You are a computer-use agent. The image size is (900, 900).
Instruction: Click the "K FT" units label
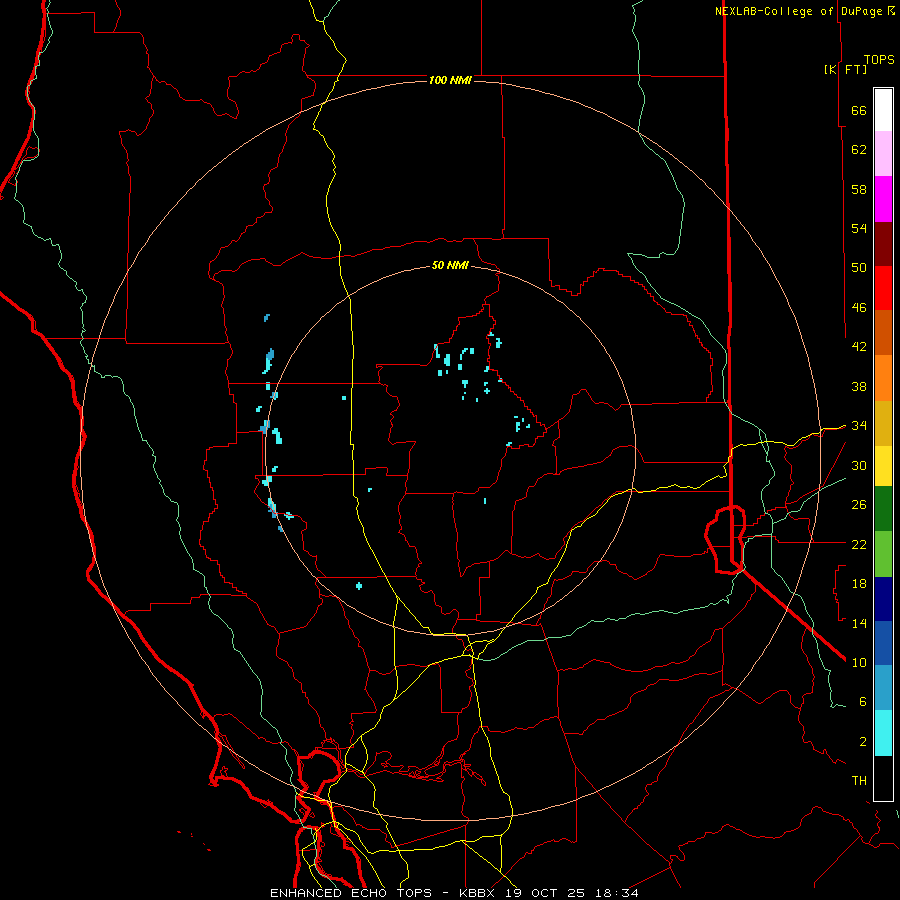coord(845,69)
